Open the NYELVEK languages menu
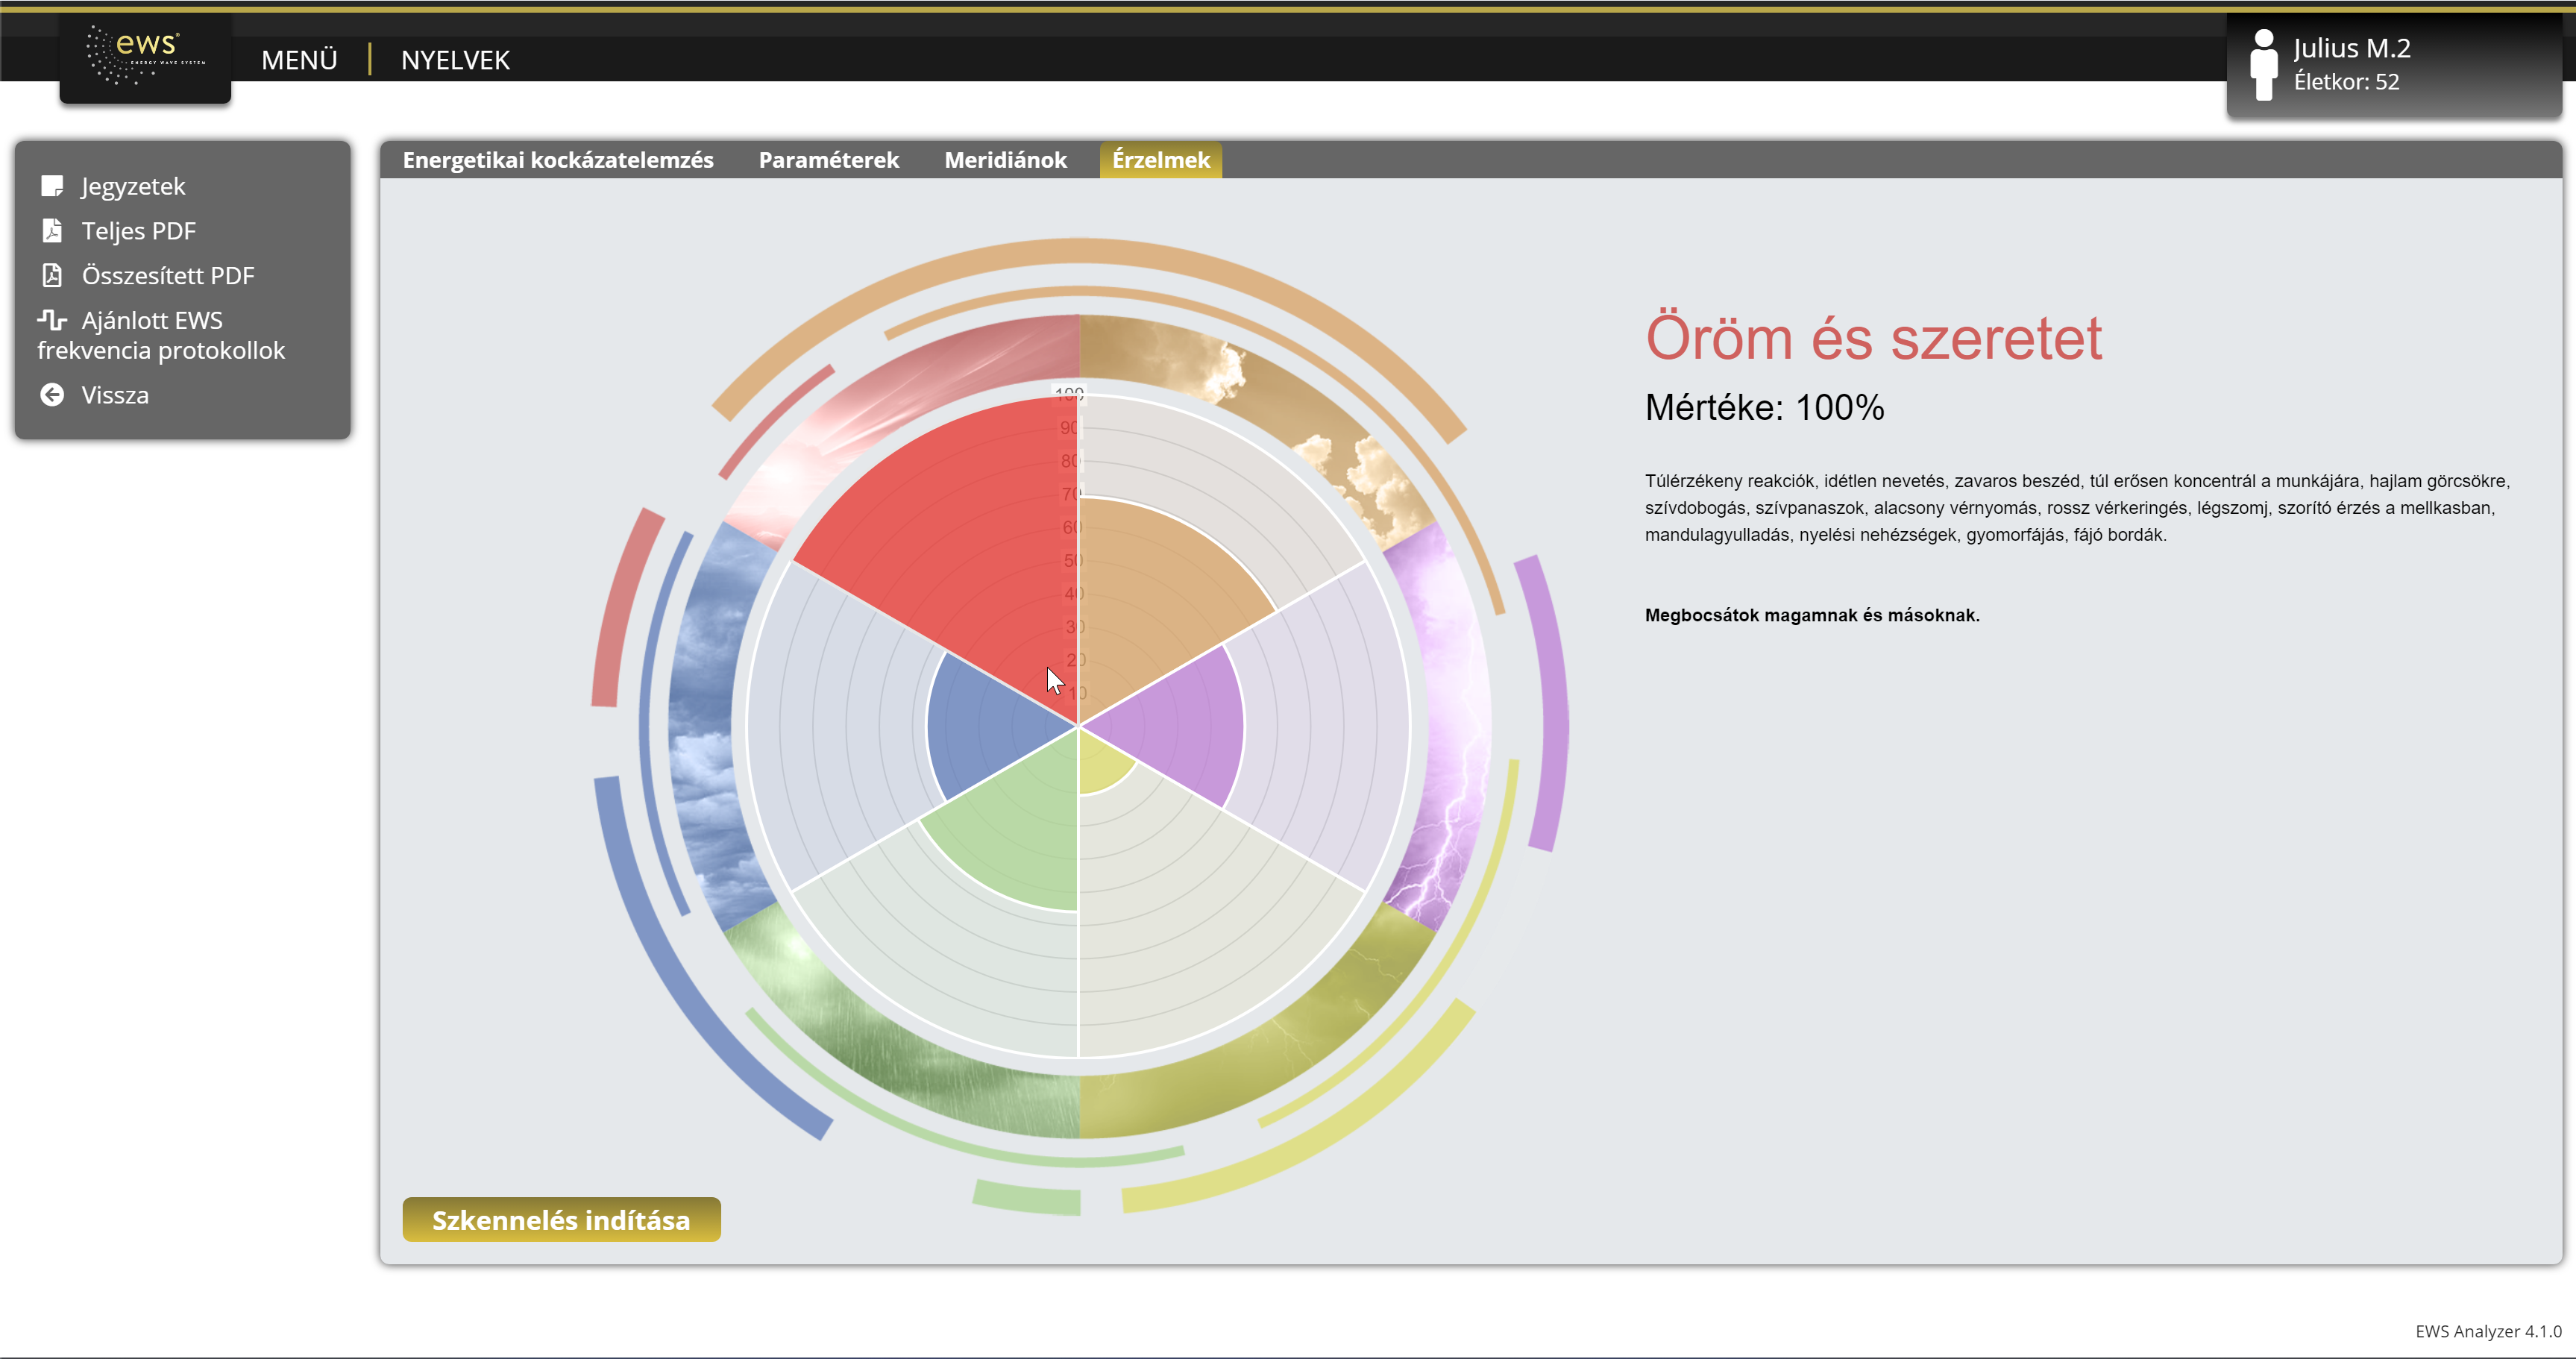The image size is (2576, 1359). [455, 60]
